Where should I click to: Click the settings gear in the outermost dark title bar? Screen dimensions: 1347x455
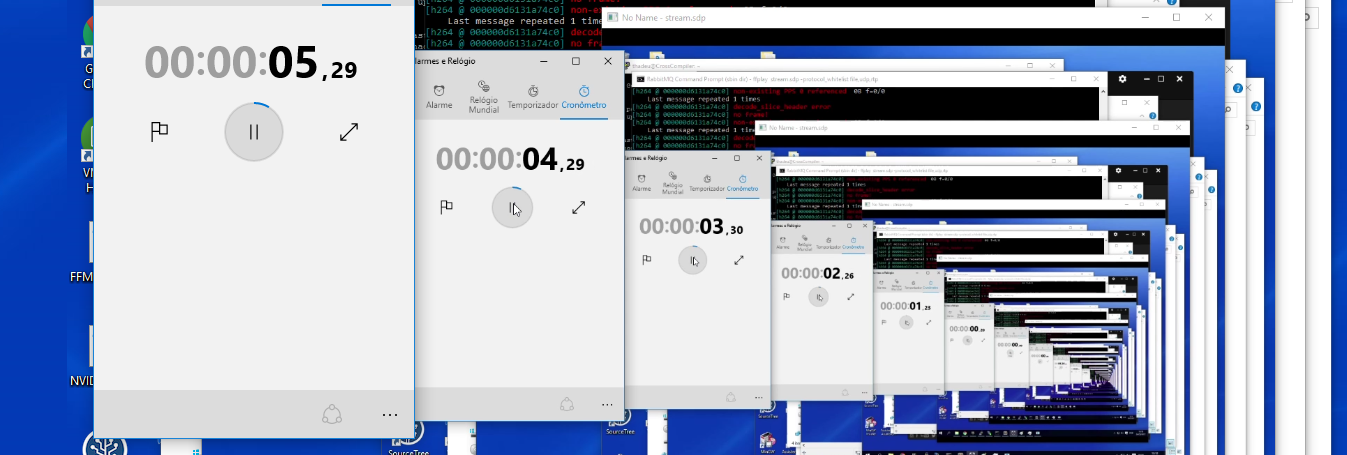tap(1122, 78)
